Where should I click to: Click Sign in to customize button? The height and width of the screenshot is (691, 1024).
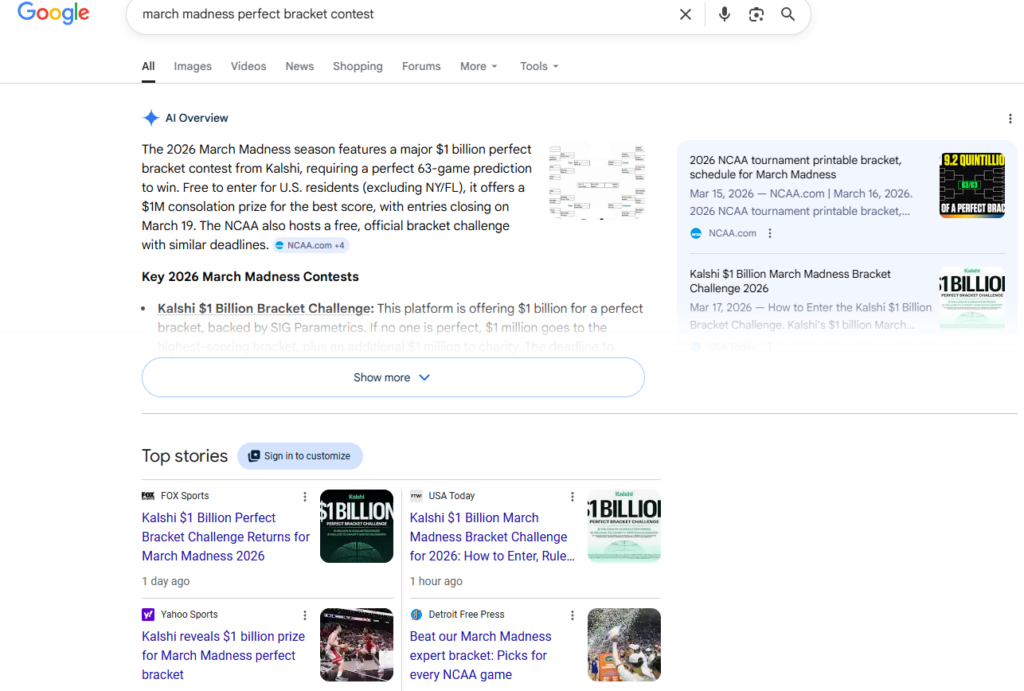pyautogui.click(x=300, y=456)
